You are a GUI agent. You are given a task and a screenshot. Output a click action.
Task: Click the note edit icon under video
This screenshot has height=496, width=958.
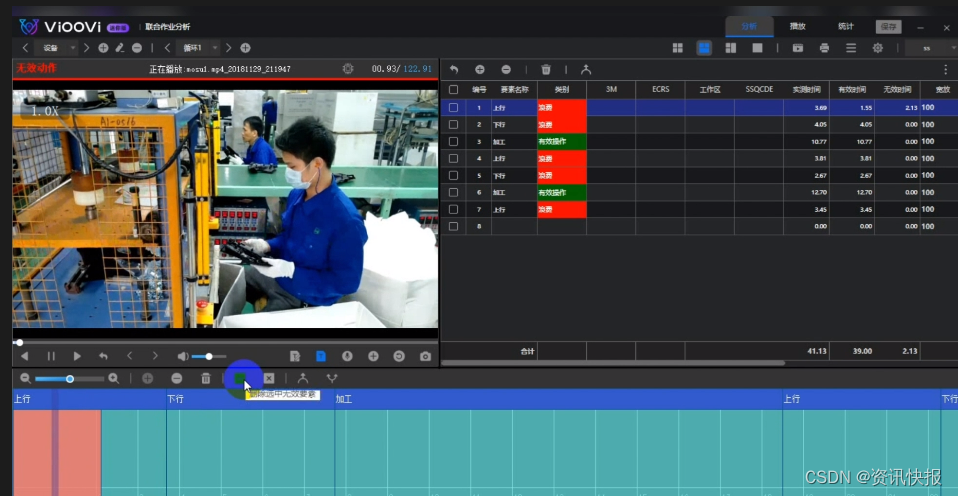(295, 356)
